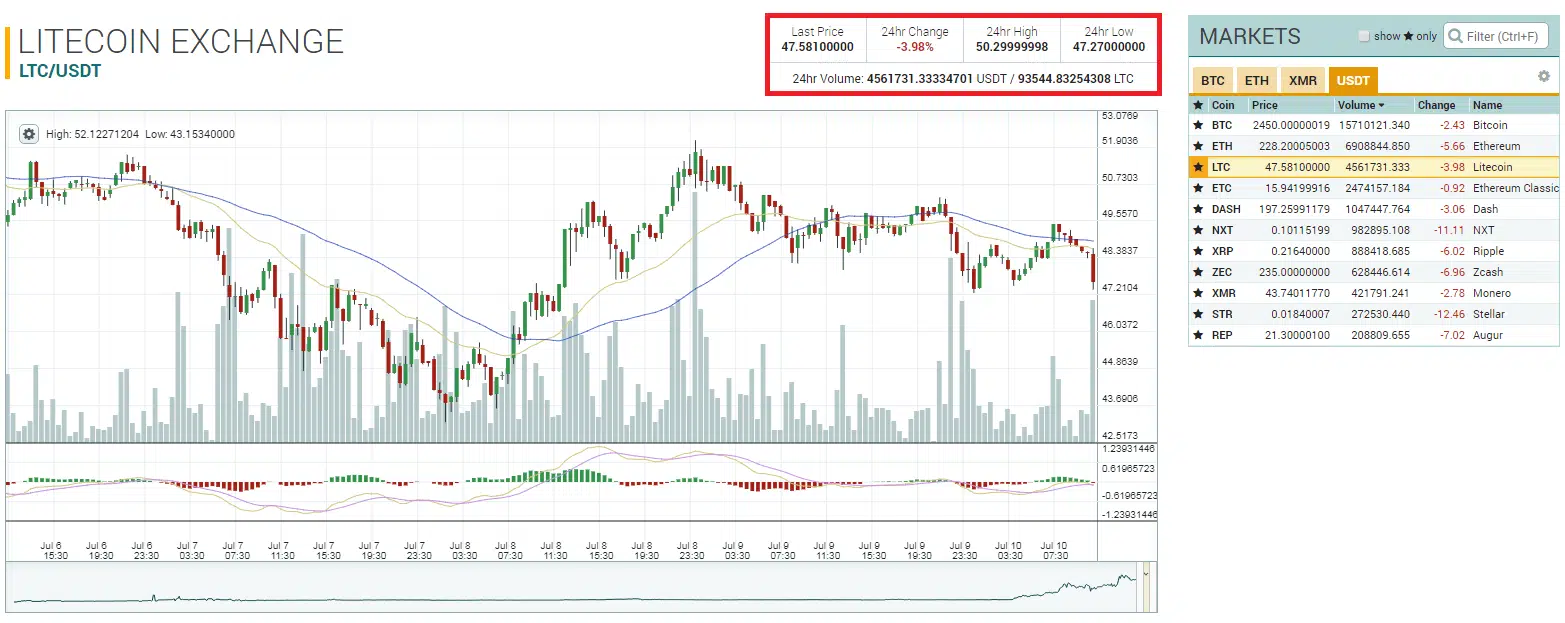Open the Ethereum Classic market row
The height and width of the screenshot is (623, 1565).
pyautogui.click(x=1374, y=188)
